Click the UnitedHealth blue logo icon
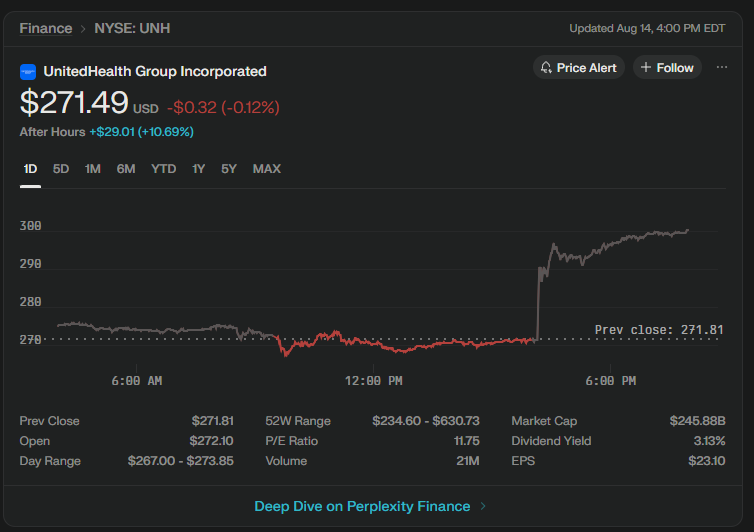Image resolution: width=754 pixels, height=532 pixels. click(28, 72)
